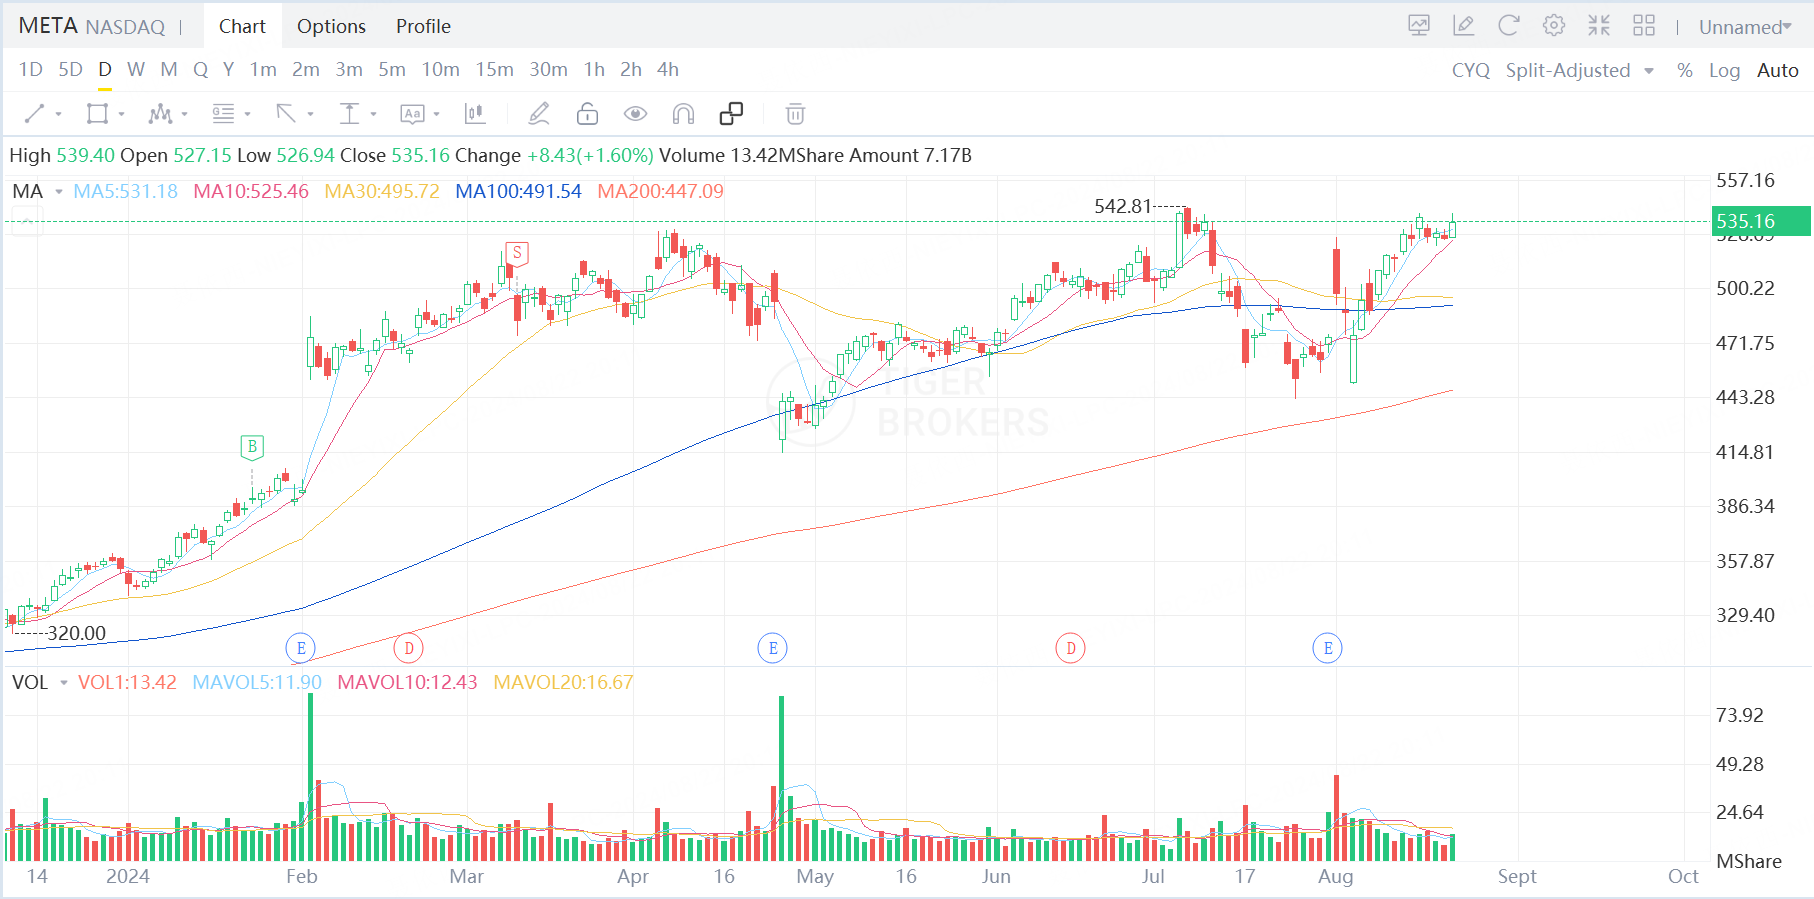1814x899 pixels.
Task: Open the Profile tab
Action: pyautogui.click(x=423, y=26)
